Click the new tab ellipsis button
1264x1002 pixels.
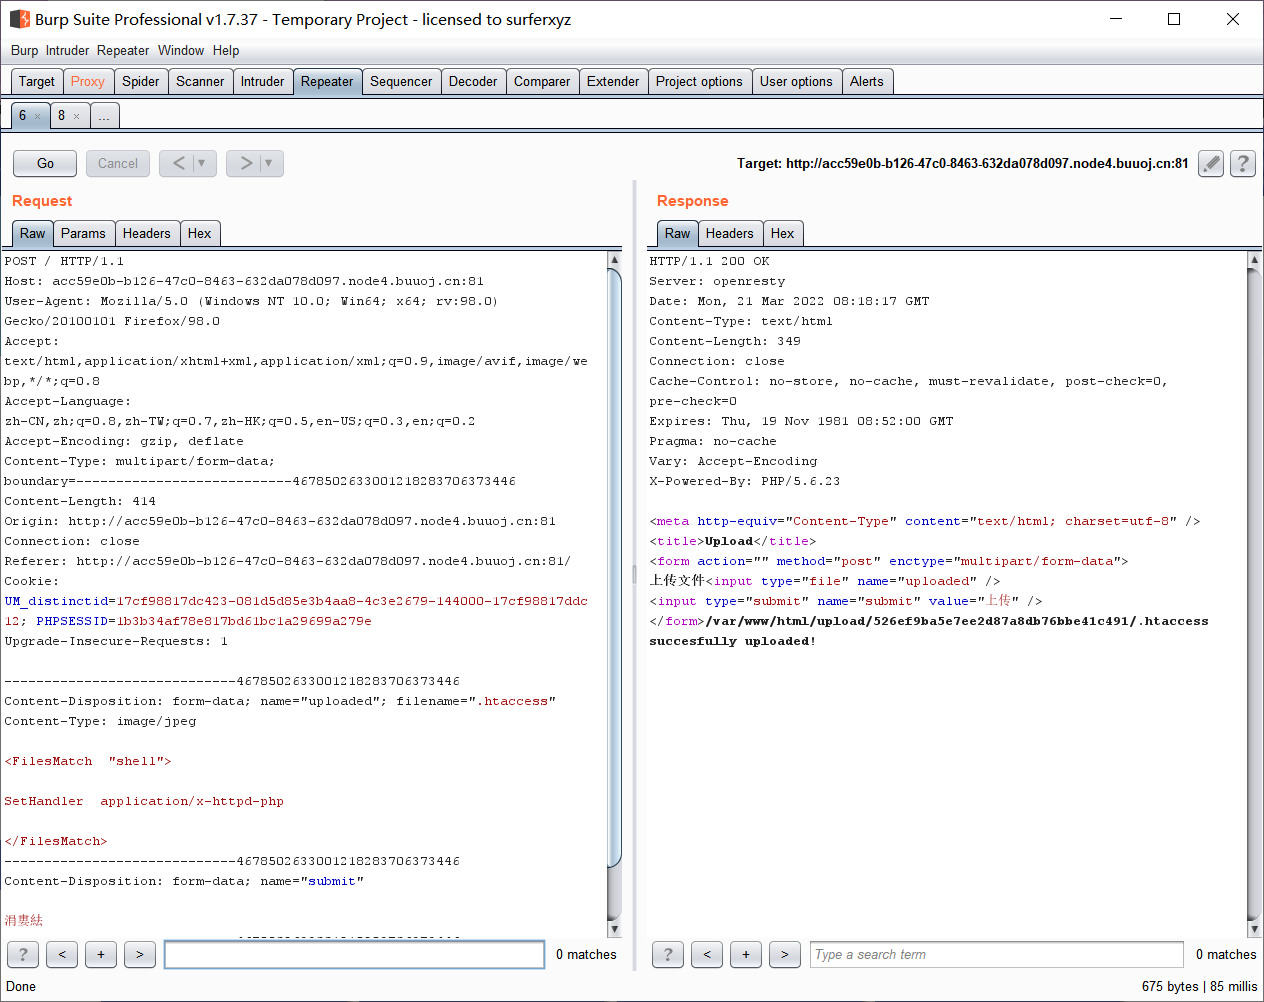[104, 116]
